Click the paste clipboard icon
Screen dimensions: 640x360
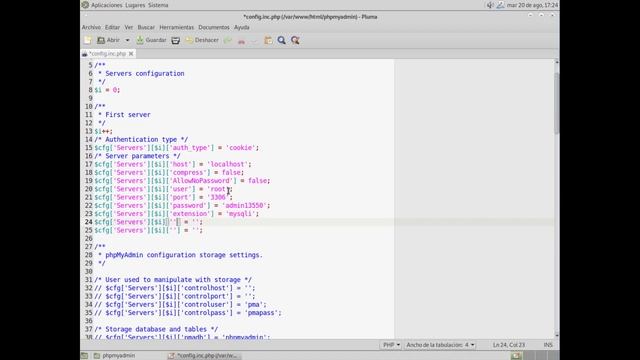268,40
